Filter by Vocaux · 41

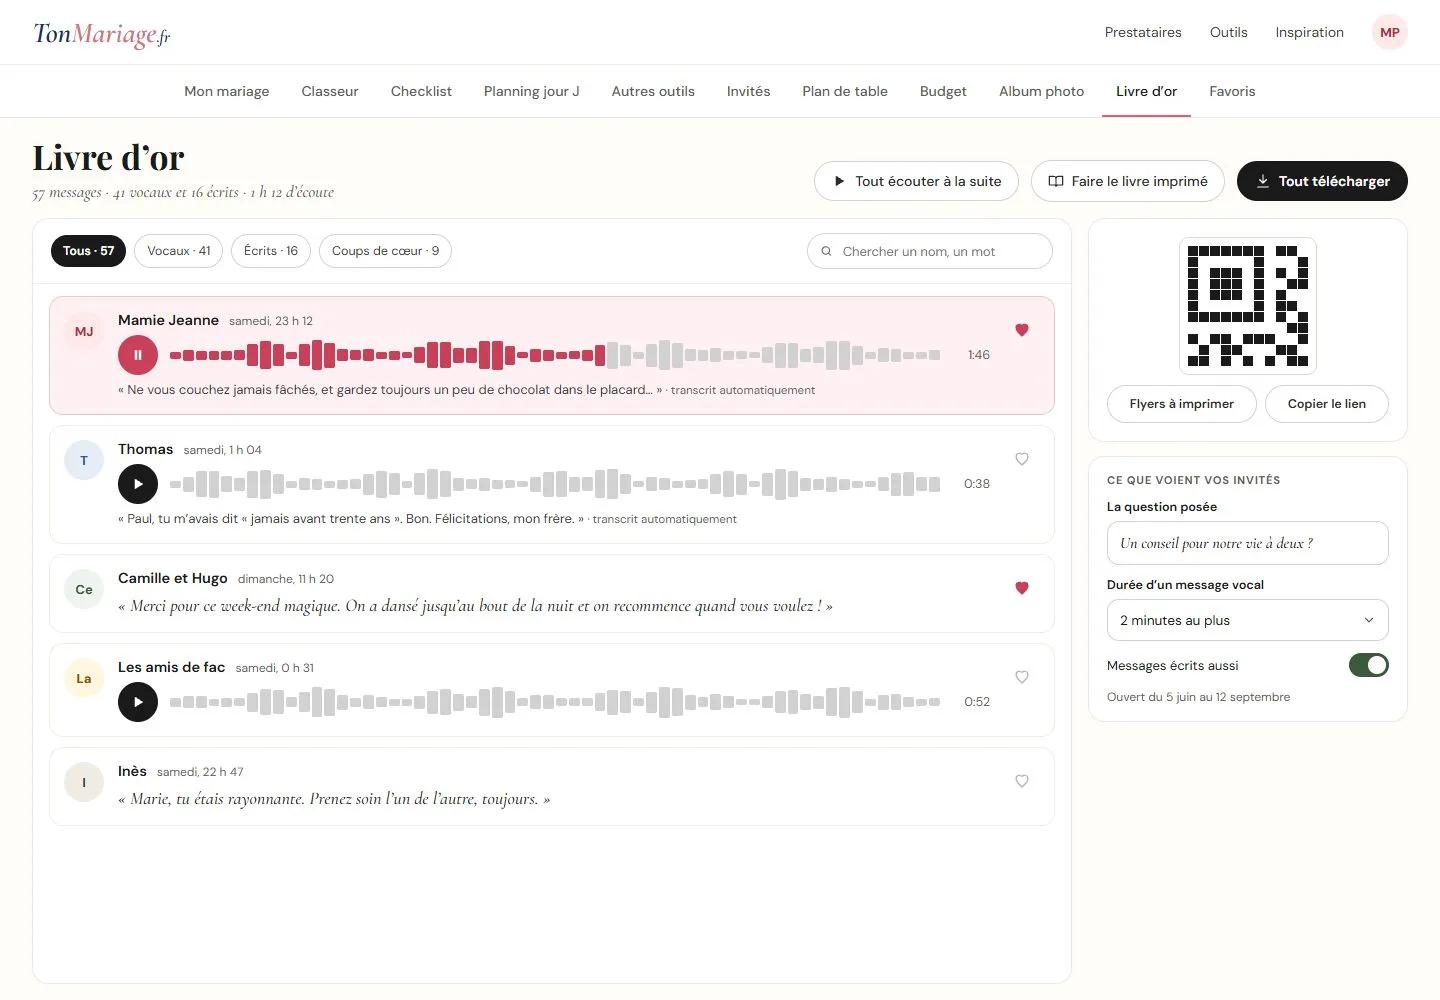(179, 251)
